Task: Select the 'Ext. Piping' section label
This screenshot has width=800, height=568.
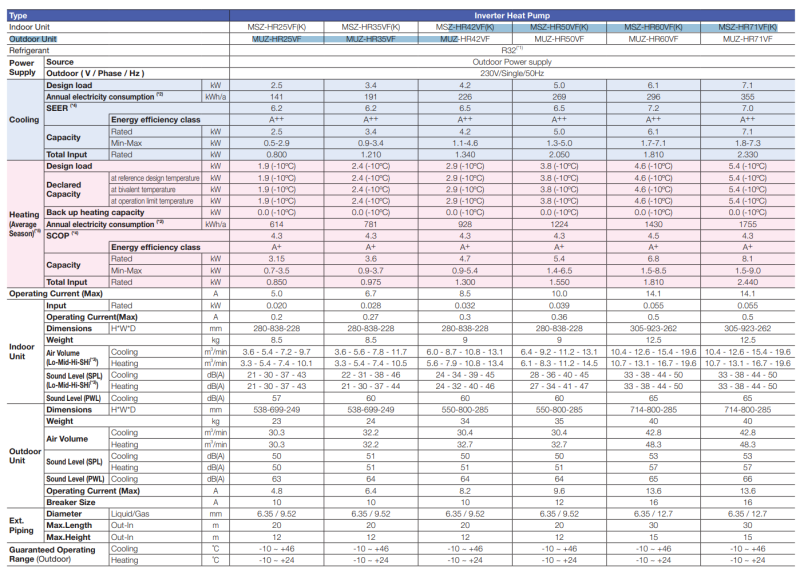Action: [21, 526]
